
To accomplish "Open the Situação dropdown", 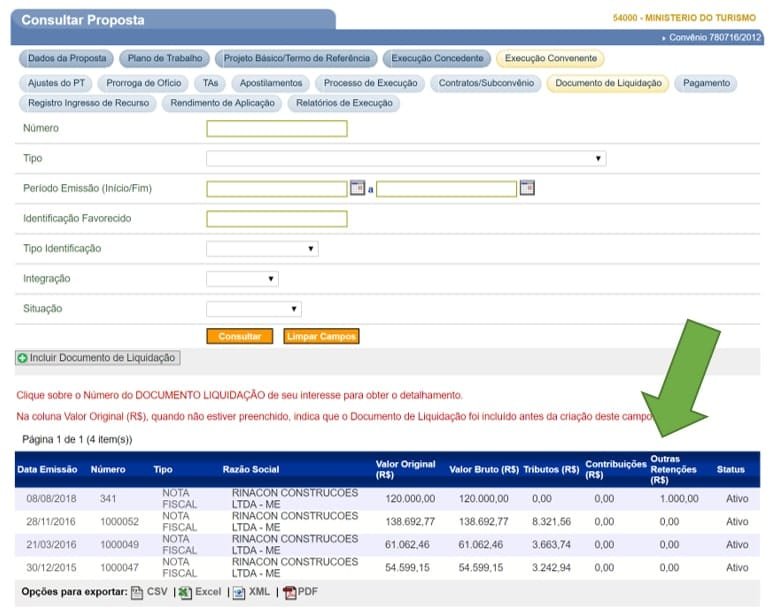I will [254, 309].
